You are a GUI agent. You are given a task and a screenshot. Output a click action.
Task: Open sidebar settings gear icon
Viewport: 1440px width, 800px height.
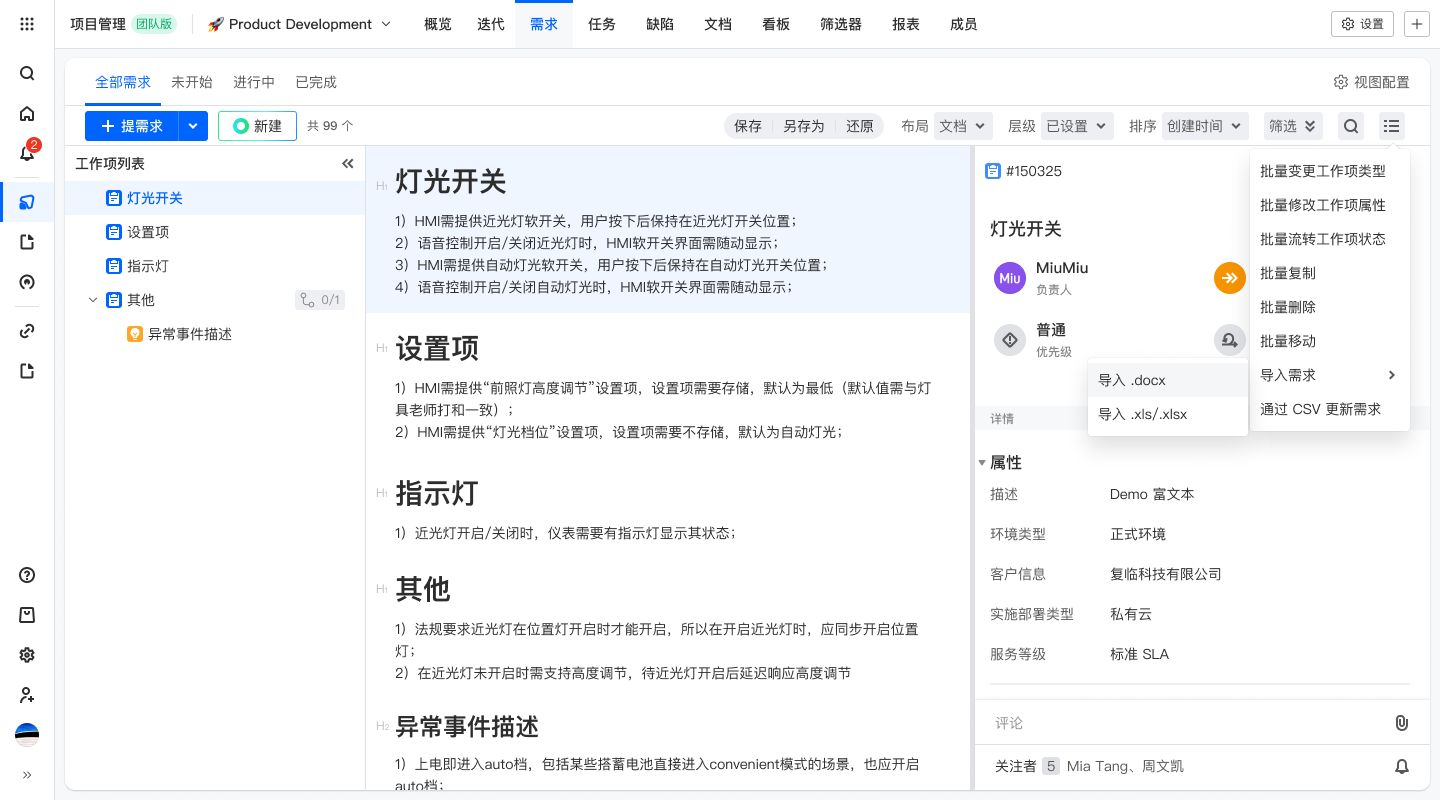pyautogui.click(x=27, y=655)
